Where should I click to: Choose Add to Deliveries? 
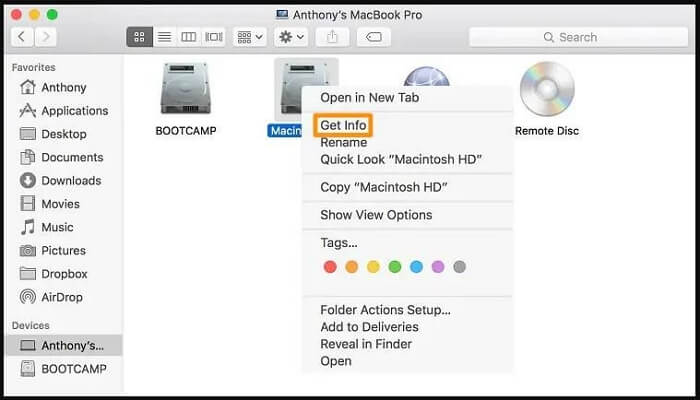370,327
